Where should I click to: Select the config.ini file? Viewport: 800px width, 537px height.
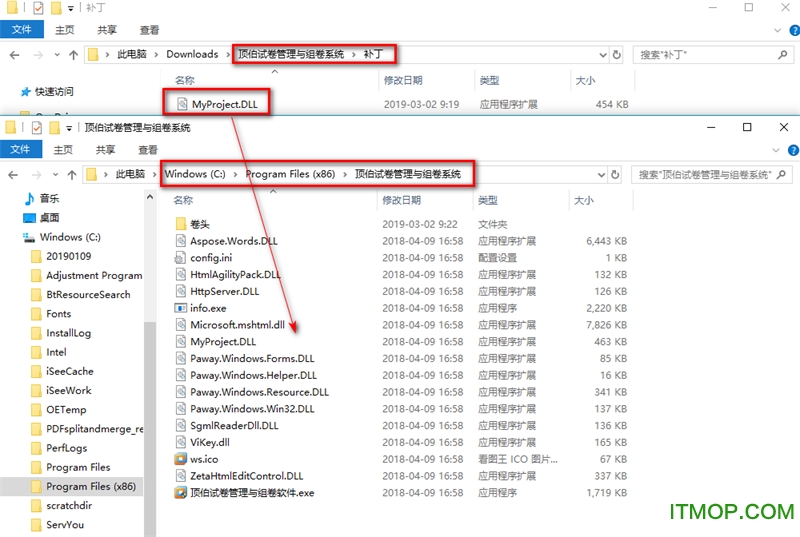(x=210, y=257)
